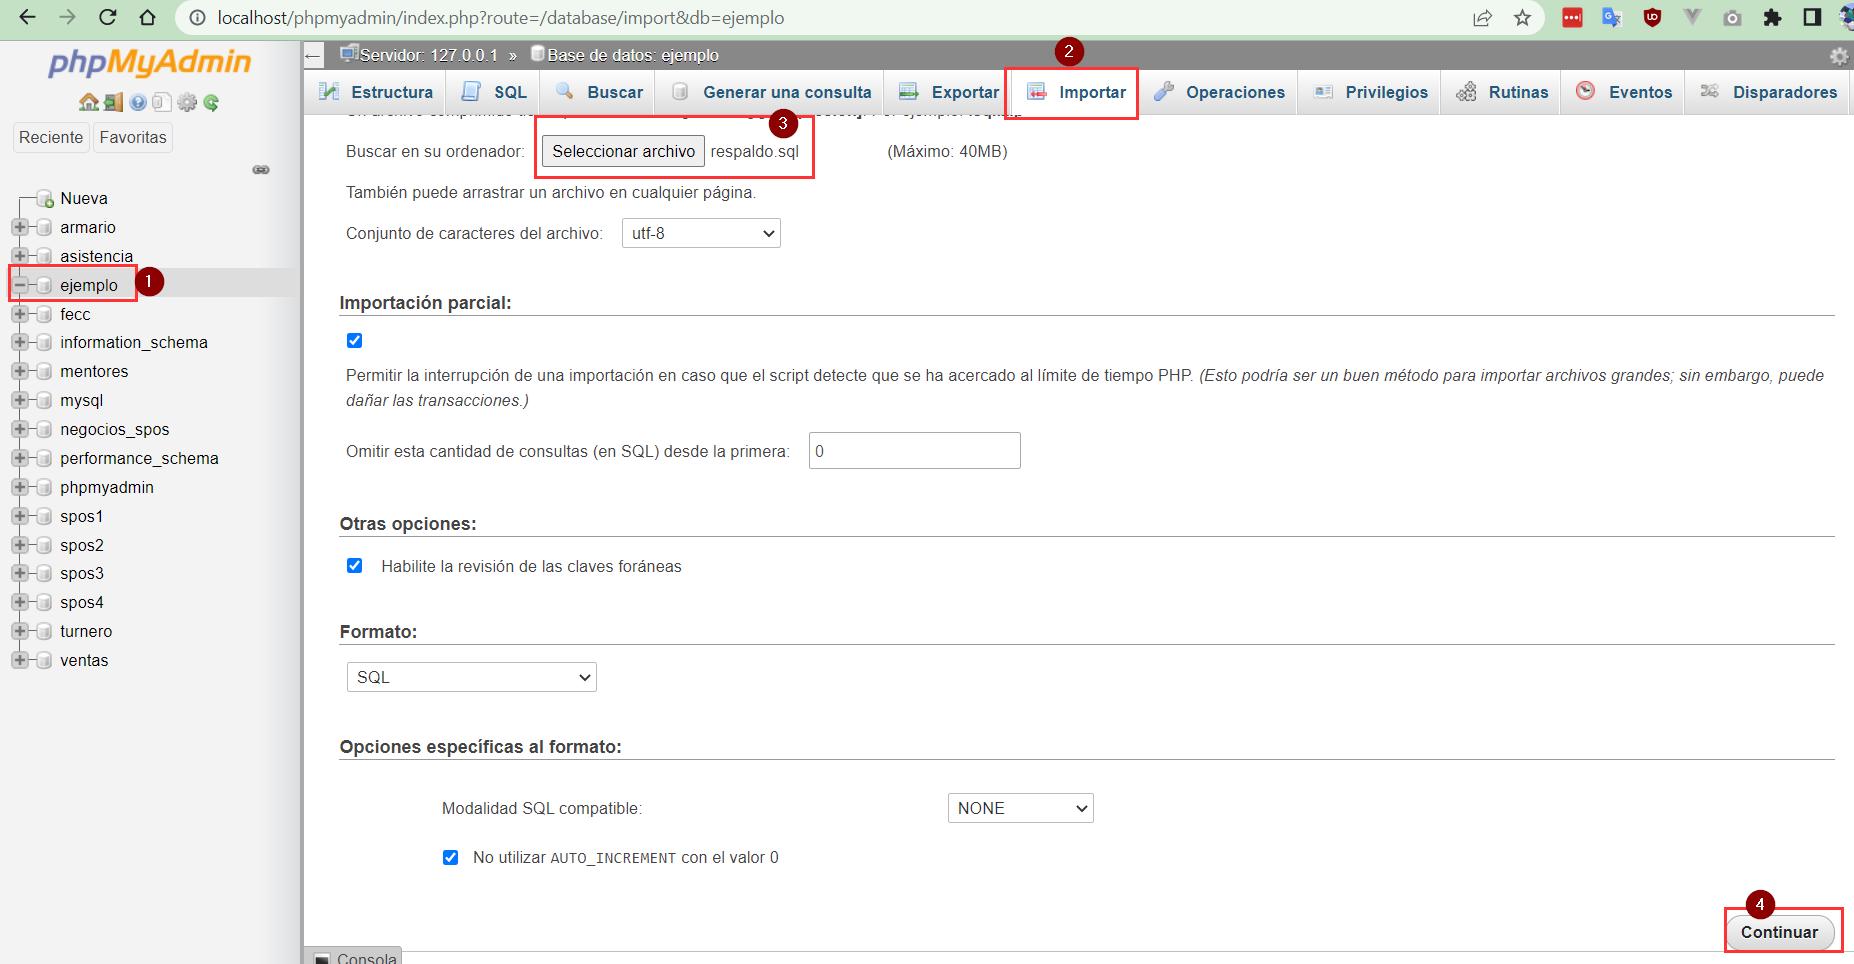Open the camera screenshot extension icon

[x=1732, y=18]
